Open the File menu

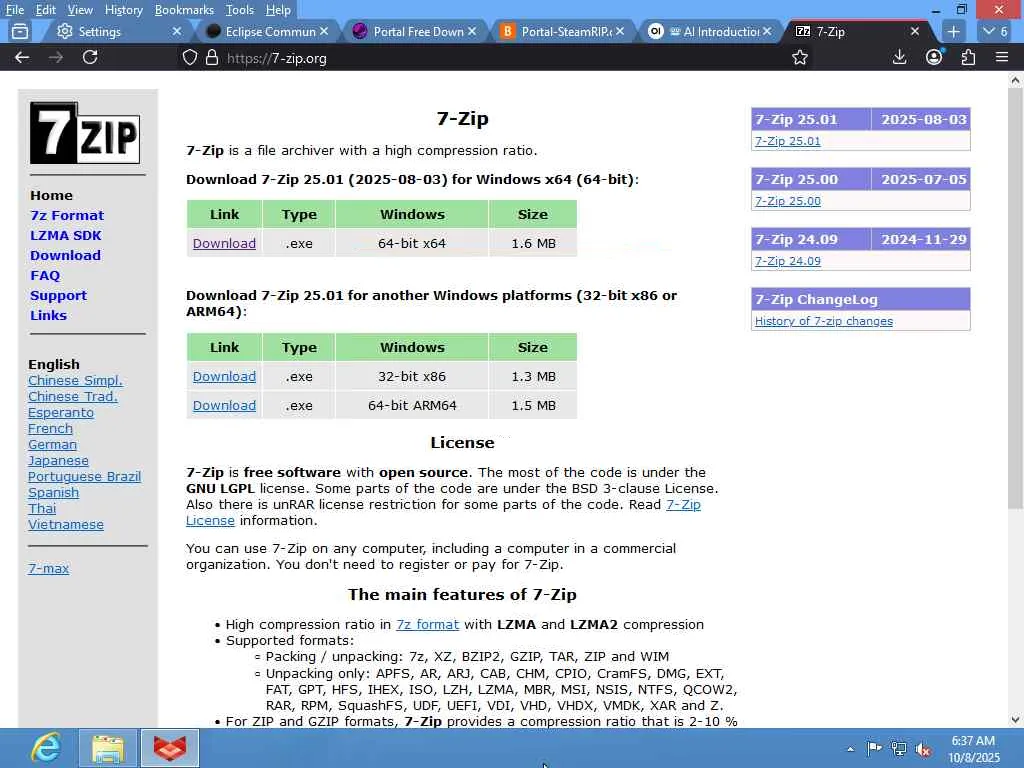coord(14,10)
